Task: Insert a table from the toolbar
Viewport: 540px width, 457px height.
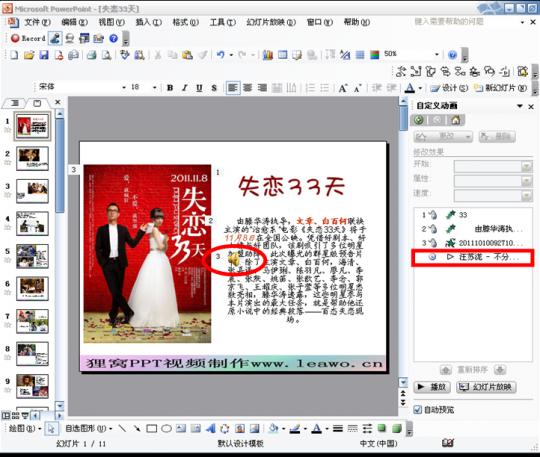Action: [282, 55]
